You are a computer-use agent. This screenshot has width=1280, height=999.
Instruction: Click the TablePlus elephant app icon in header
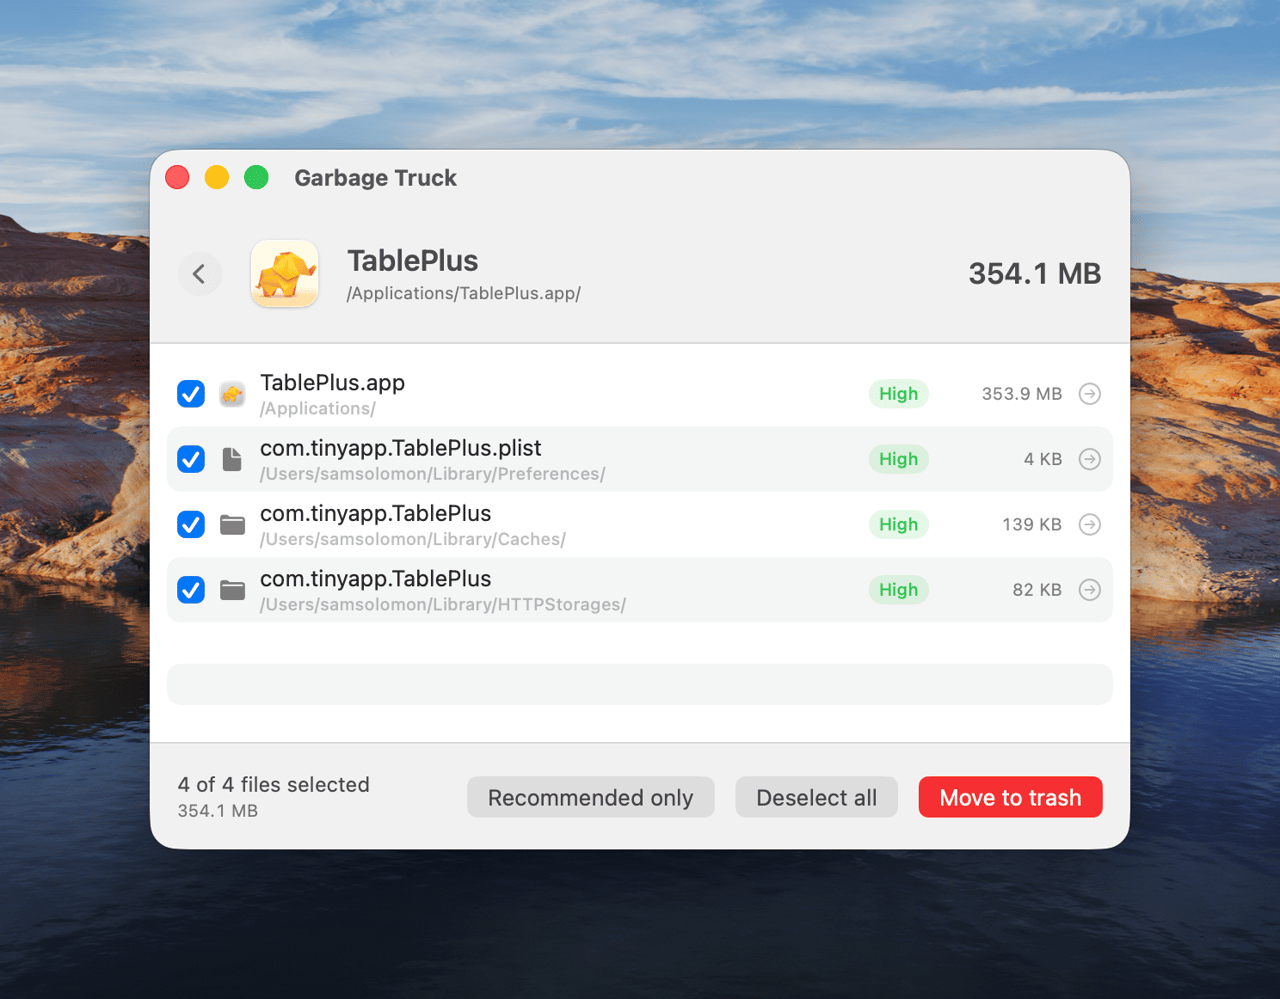285,273
